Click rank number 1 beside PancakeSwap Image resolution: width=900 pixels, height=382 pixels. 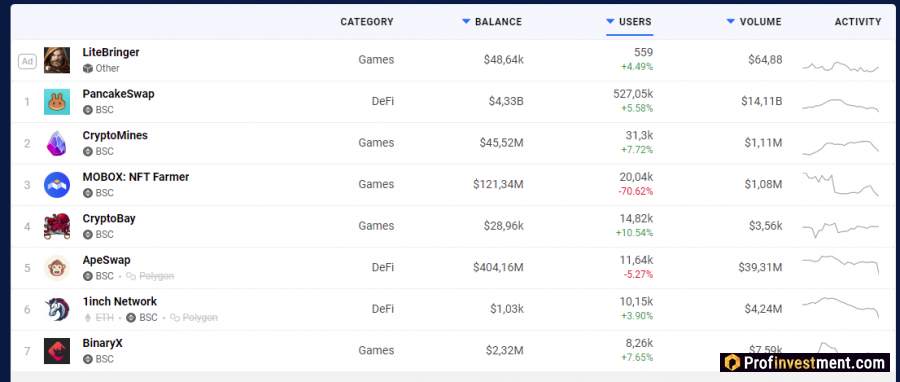[26, 102]
